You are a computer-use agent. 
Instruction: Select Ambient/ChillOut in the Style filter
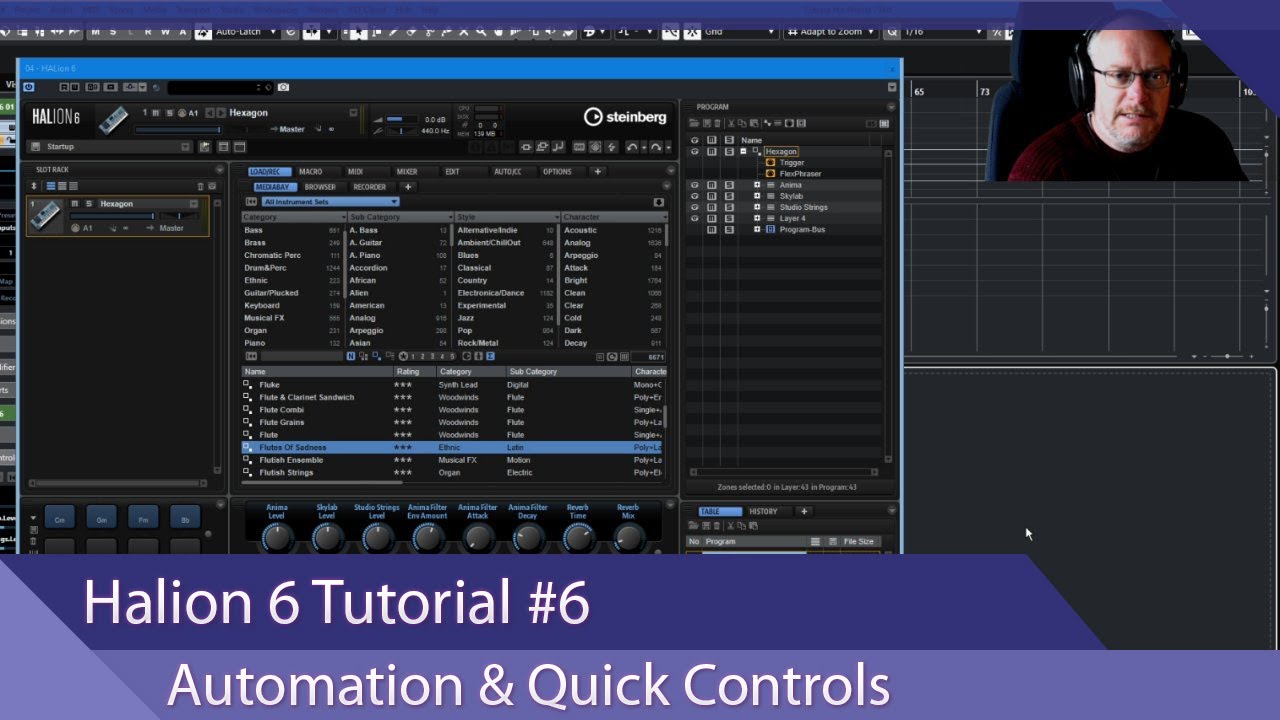tap(505, 243)
